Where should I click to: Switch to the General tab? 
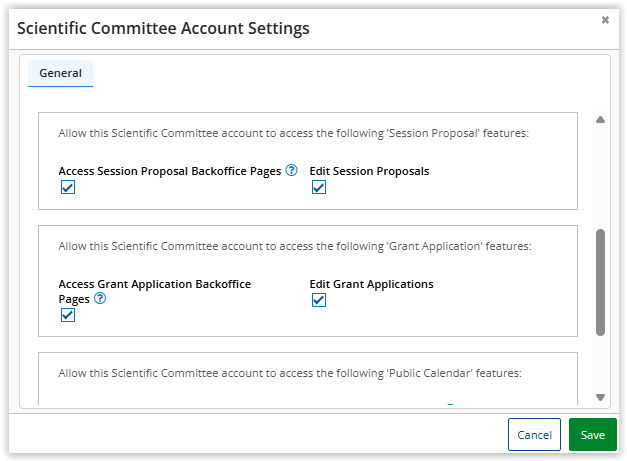click(x=60, y=73)
